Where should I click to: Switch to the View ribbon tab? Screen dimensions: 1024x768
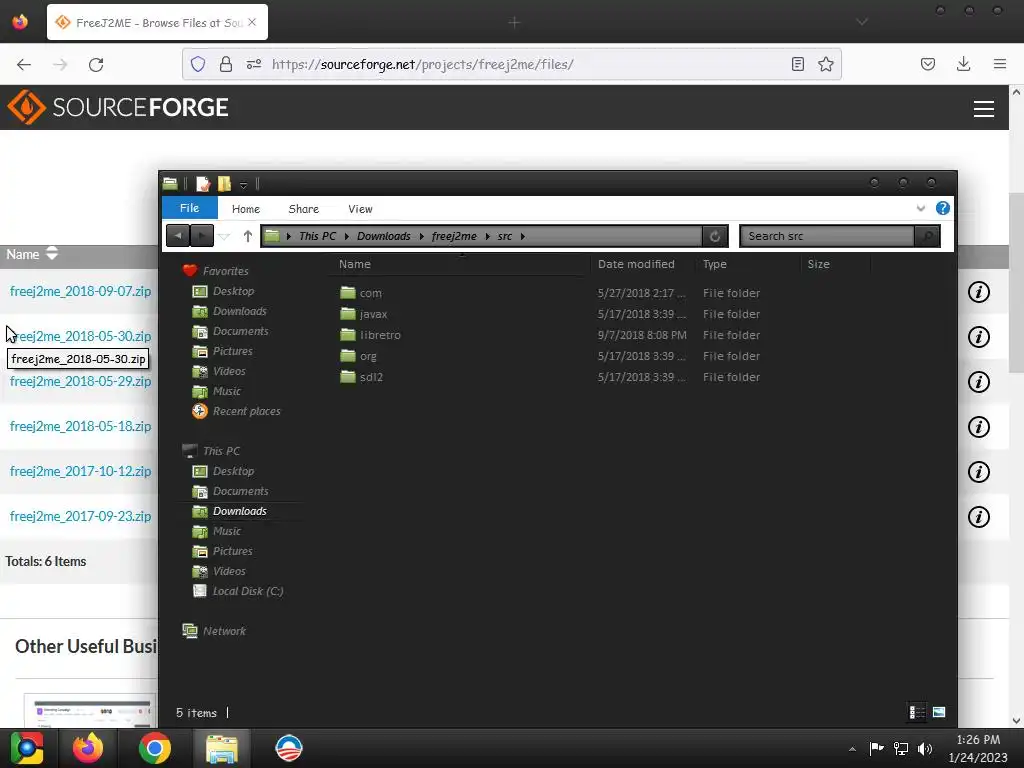pyautogui.click(x=360, y=209)
